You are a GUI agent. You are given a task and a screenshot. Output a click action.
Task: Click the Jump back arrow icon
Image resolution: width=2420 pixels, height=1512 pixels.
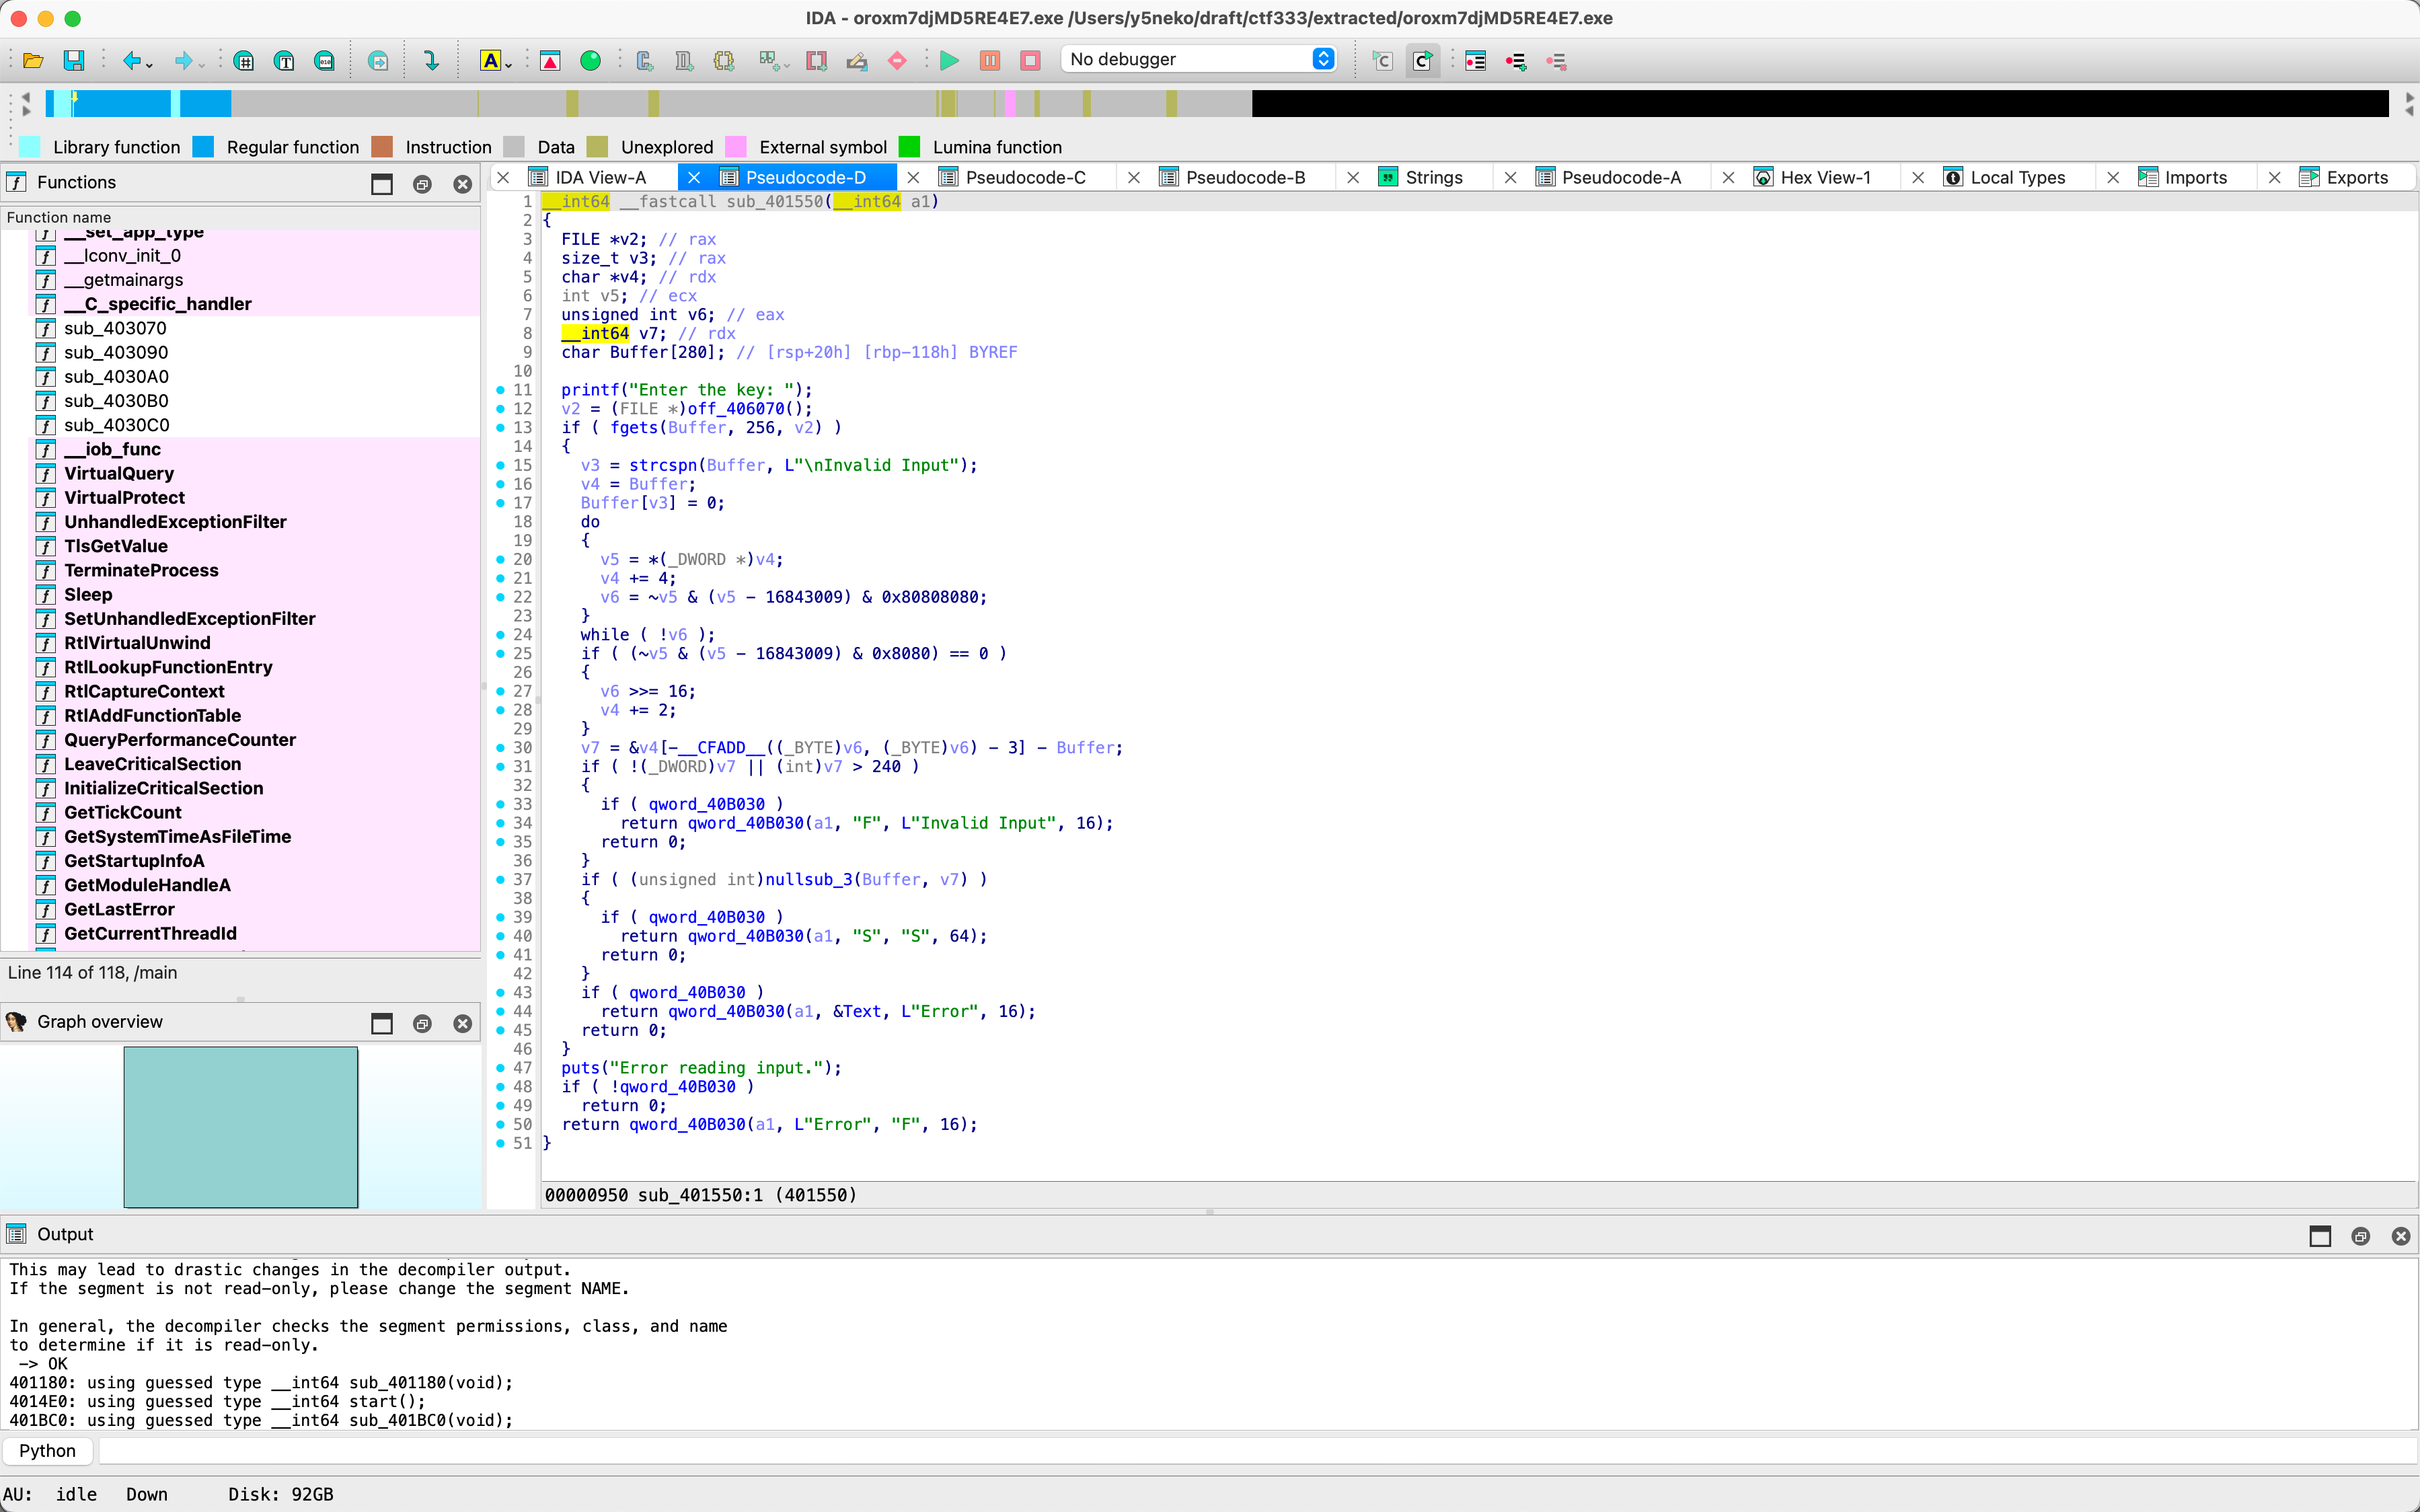point(131,61)
